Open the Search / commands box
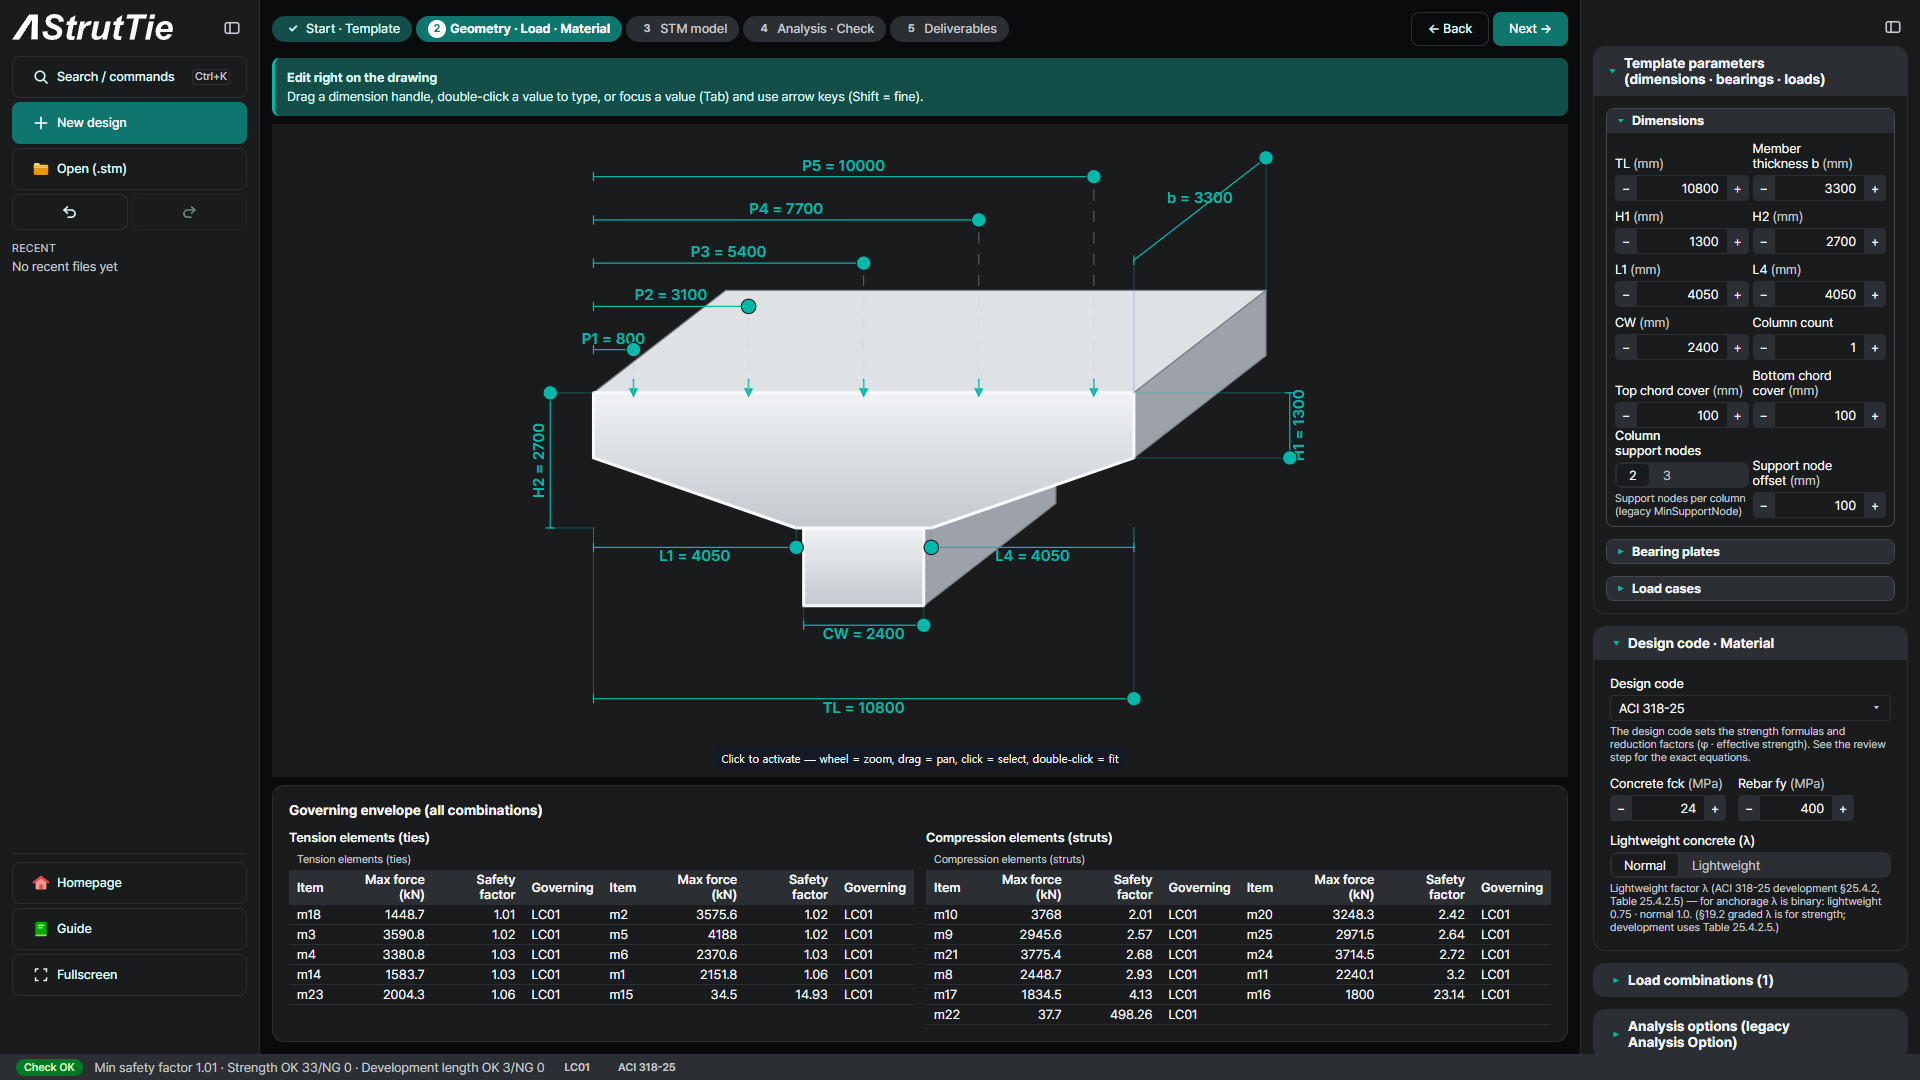This screenshot has height=1080, width=1920. point(129,77)
